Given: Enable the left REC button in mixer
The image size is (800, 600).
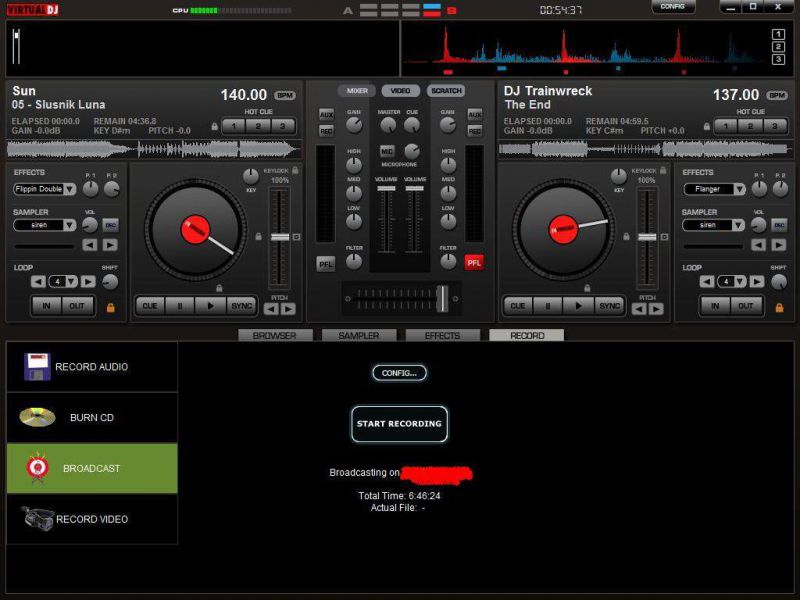Looking at the screenshot, I should [327, 131].
